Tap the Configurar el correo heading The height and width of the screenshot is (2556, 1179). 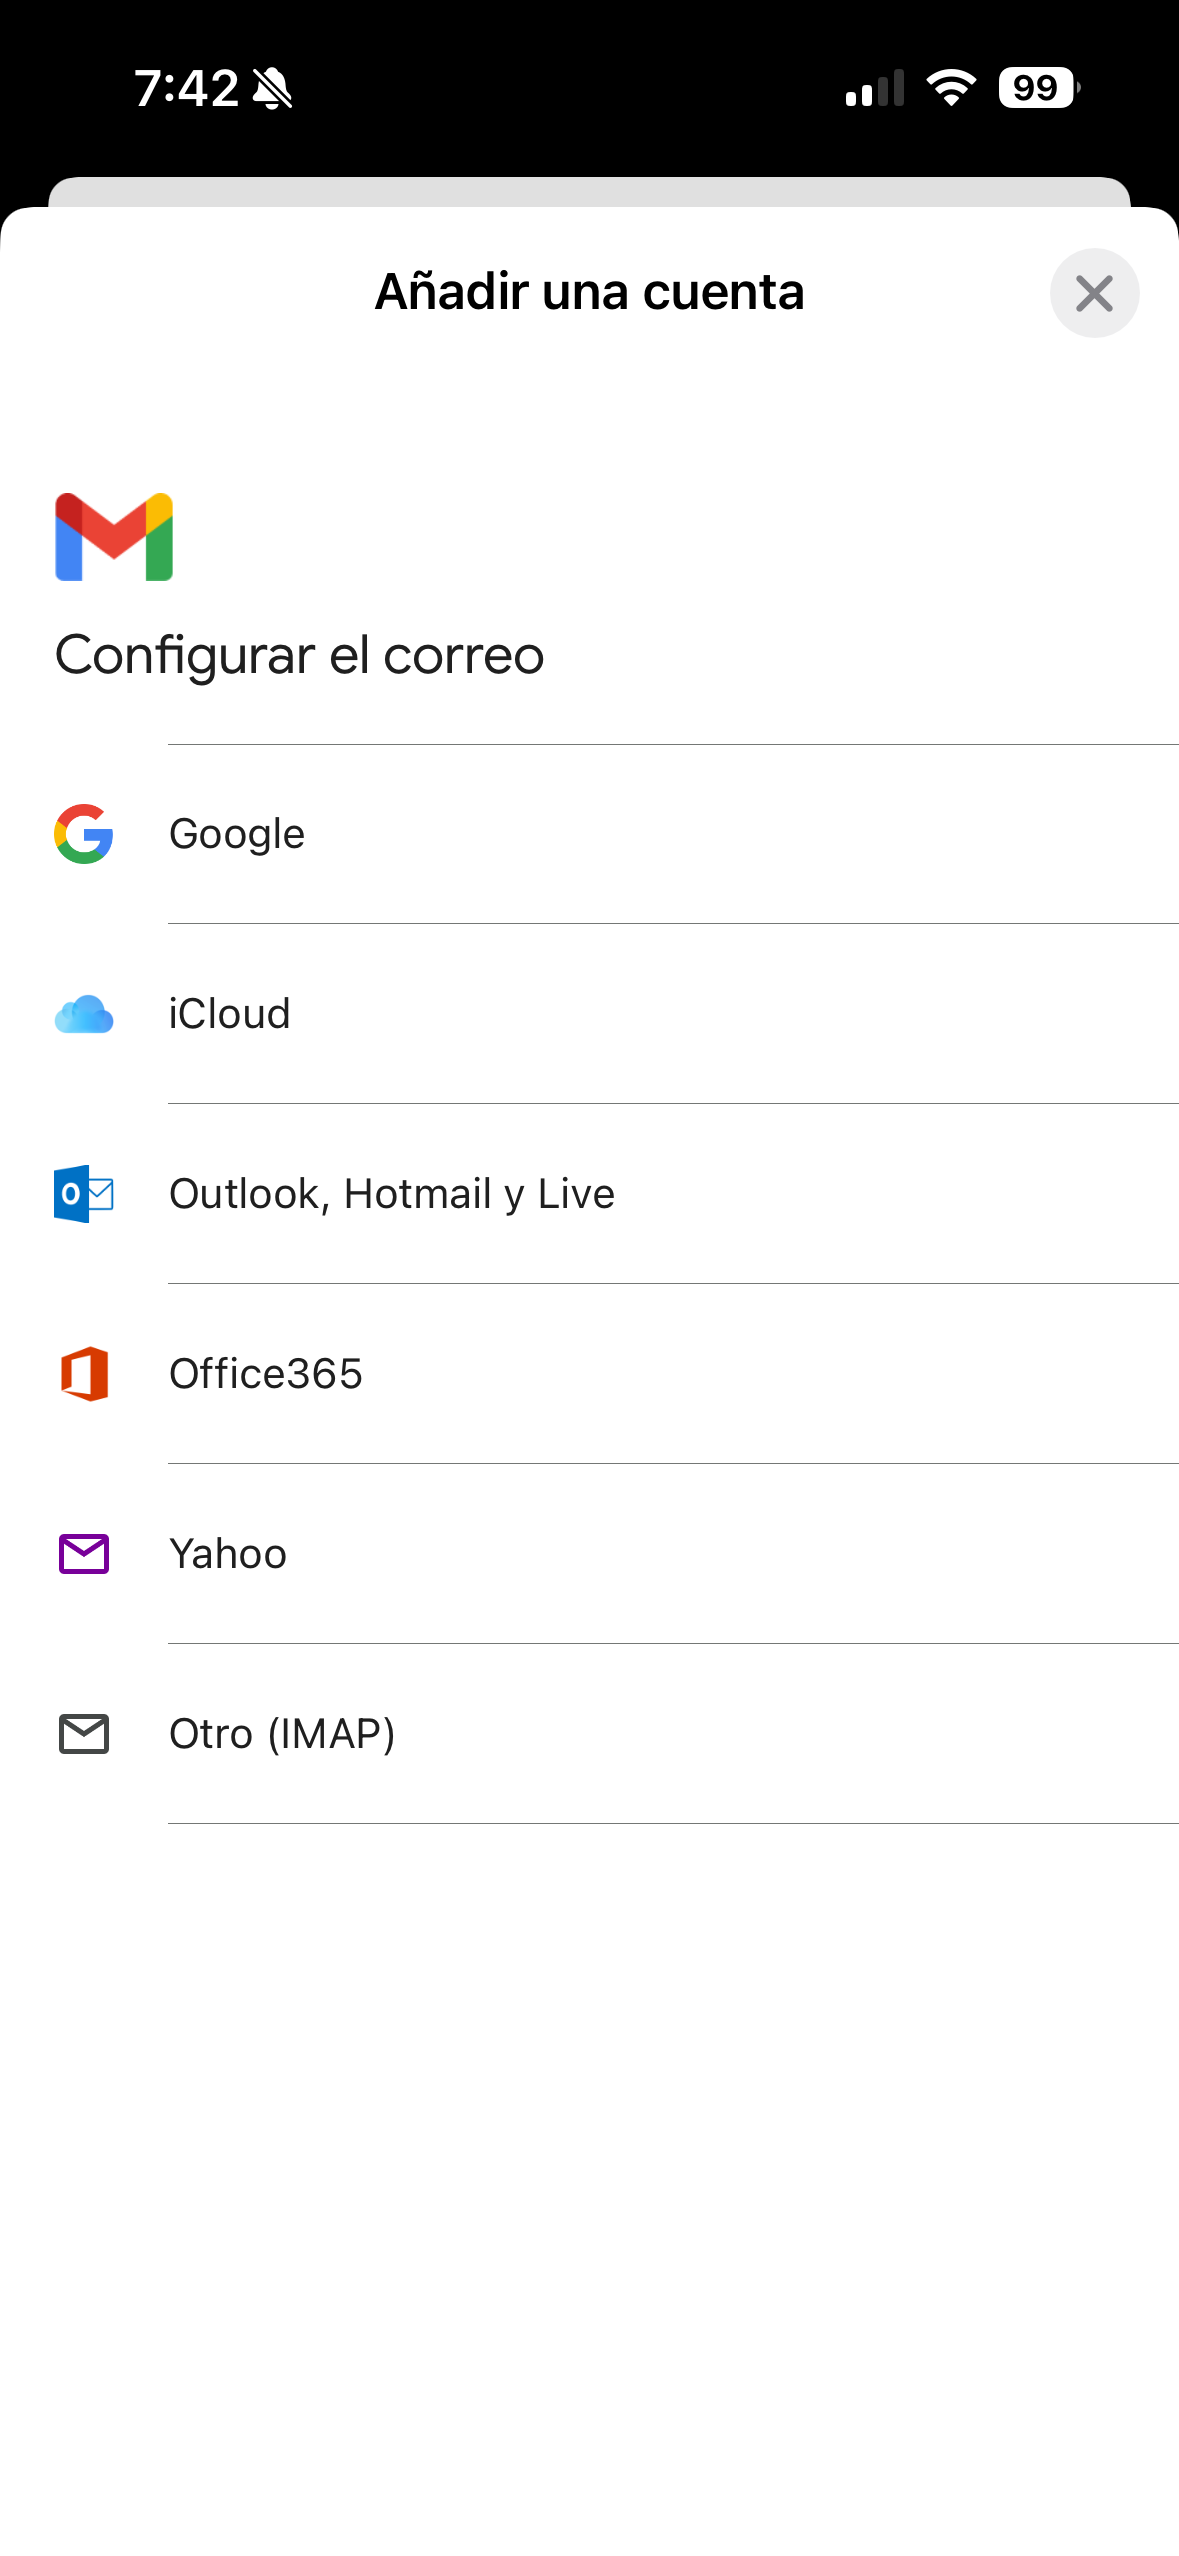click(300, 655)
